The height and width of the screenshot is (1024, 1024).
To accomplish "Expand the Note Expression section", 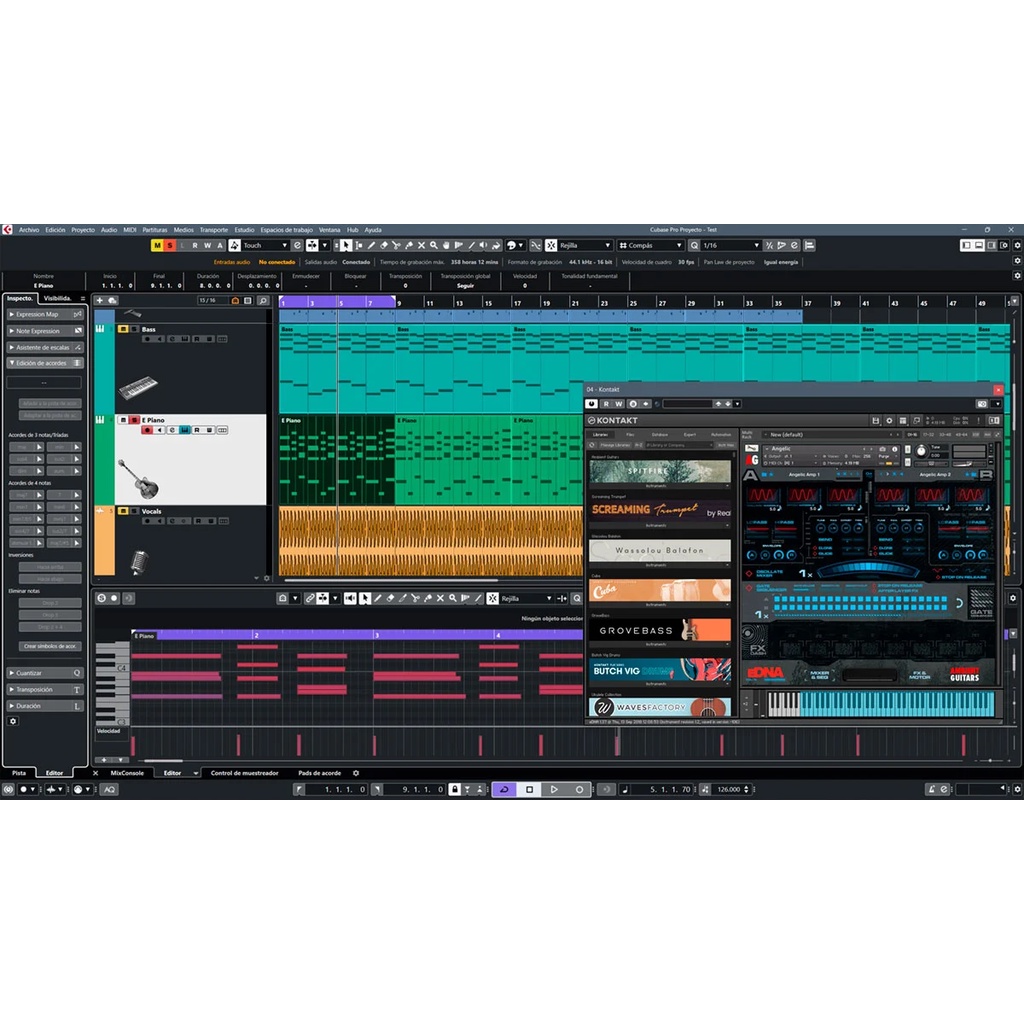I will pos(44,331).
